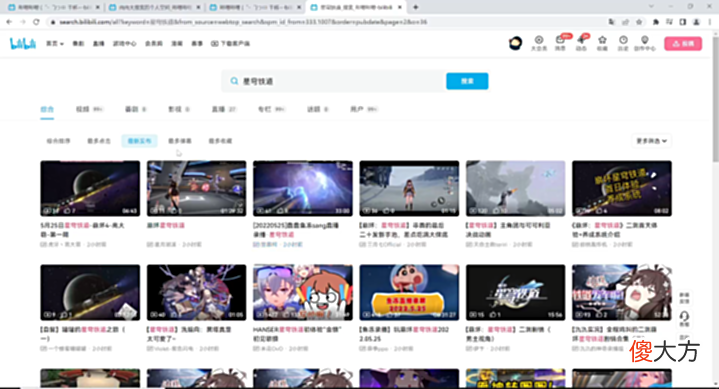The image size is (719, 389).
Task: Open 赛事 in the top navigation
Action: pos(197,44)
